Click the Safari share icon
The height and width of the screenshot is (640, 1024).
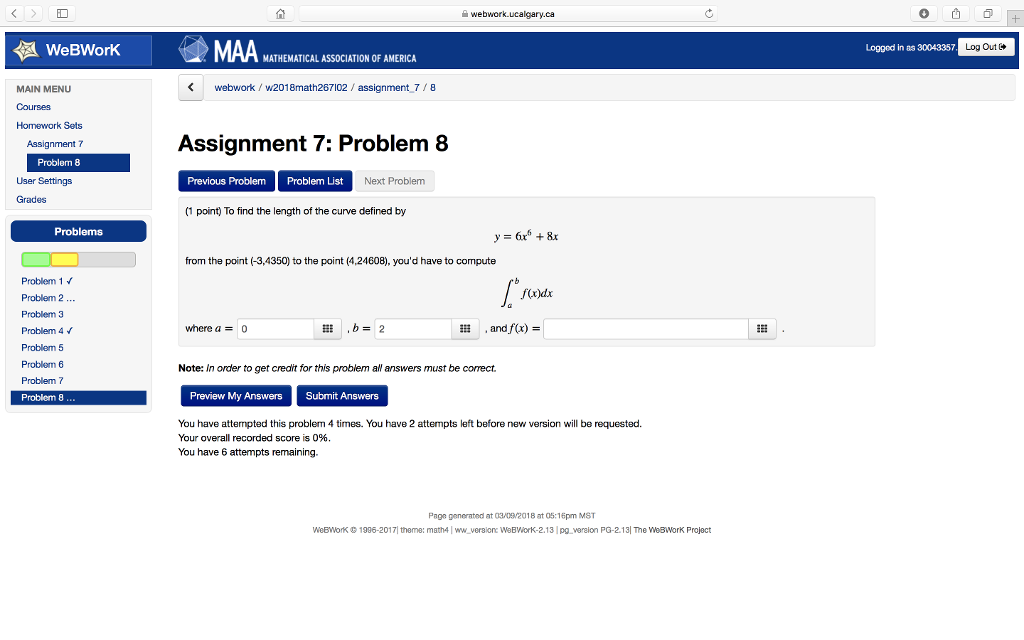pos(955,13)
